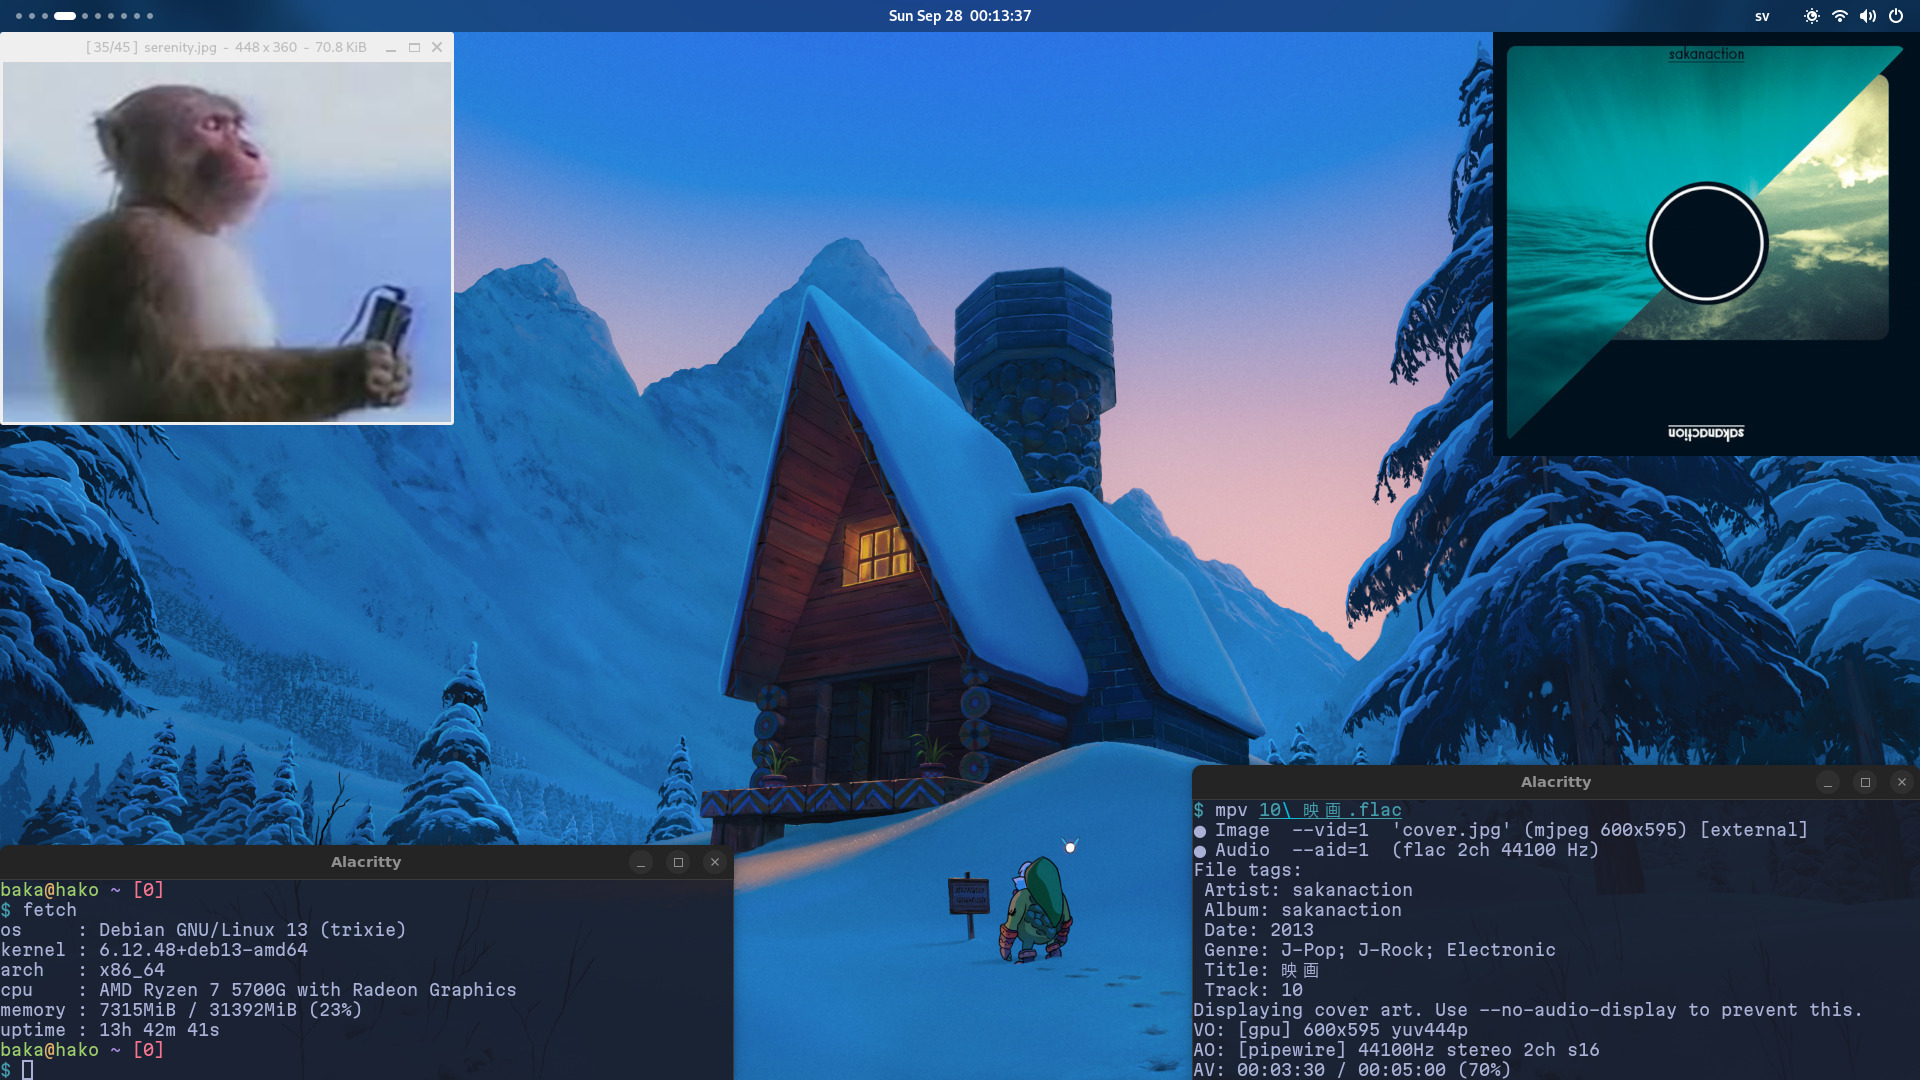Viewport: 1920px width, 1080px height.
Task: Click the underlined .flac filename link
Action: point(1329,810)
